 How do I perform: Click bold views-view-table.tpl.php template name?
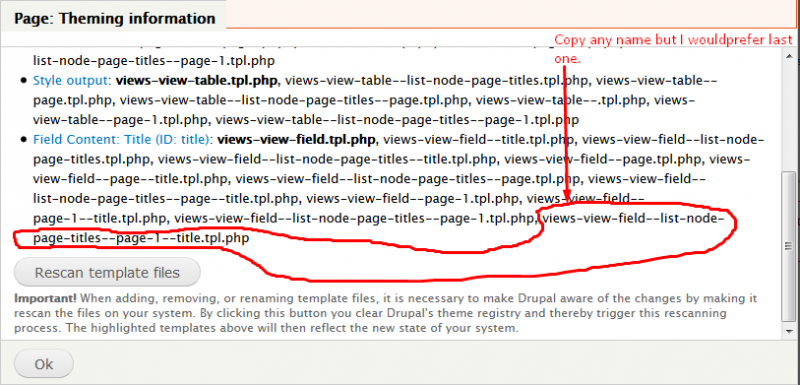point(197,80)
